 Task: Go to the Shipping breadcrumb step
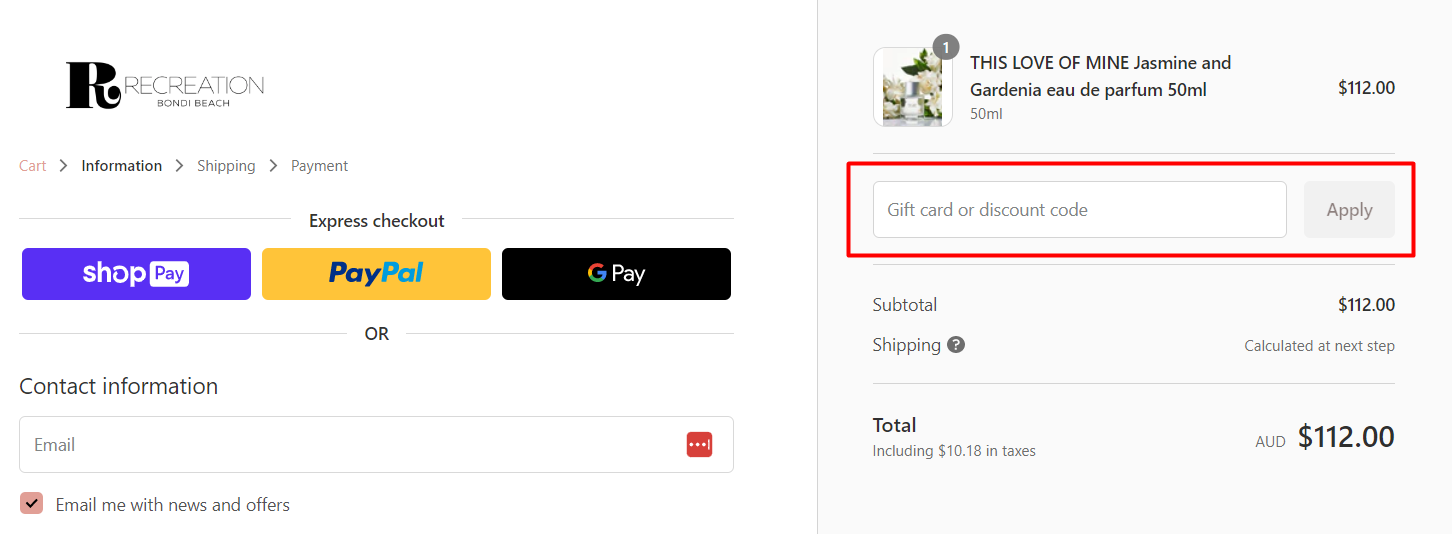pyautogui.click(x=226, y=166)
